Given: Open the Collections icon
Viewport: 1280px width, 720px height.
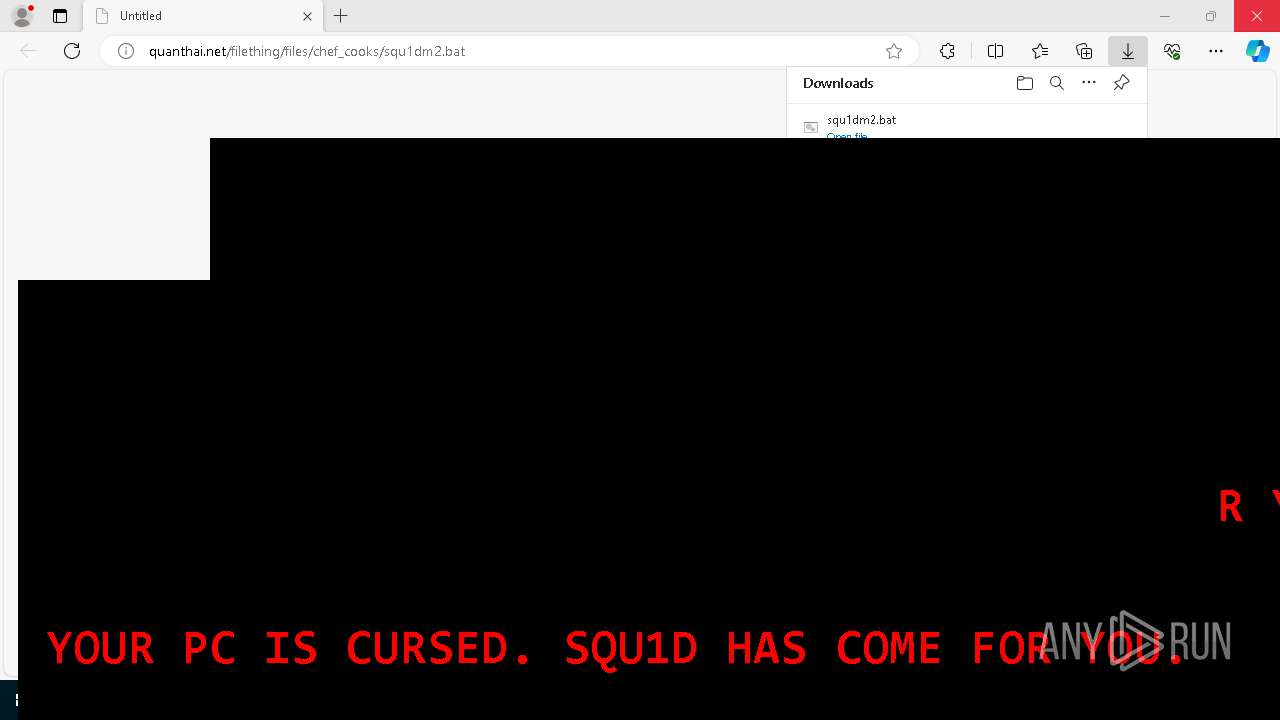Looking at the screenshot, I should click(x=1084, y=51).
